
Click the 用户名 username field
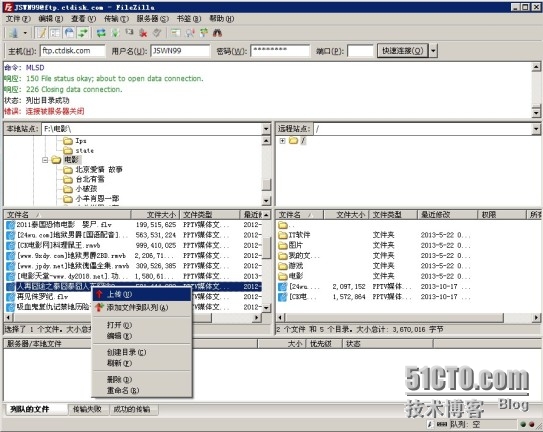click(180, 51)
